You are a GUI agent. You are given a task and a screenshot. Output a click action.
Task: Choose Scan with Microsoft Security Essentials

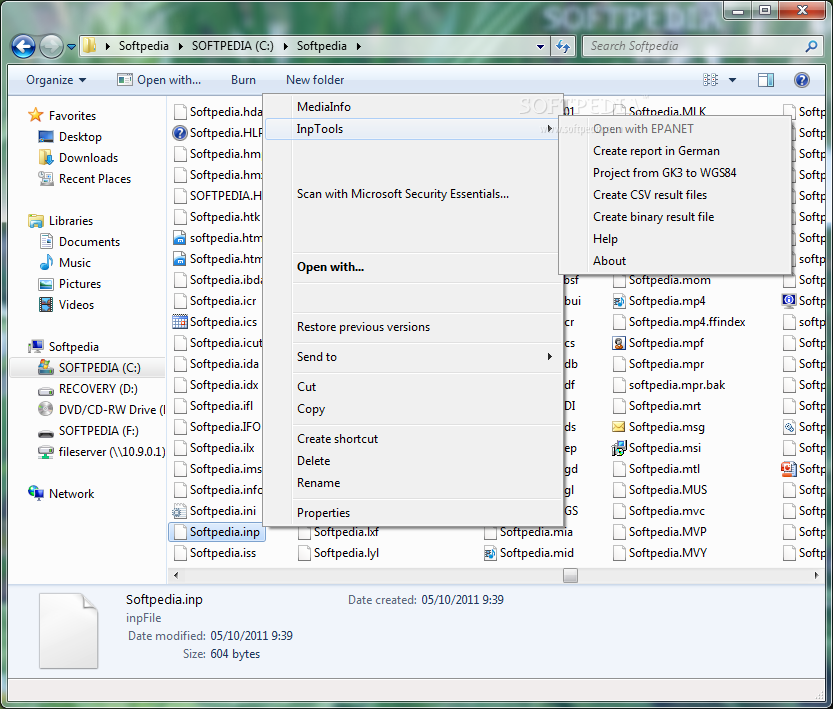click(412, 194)
